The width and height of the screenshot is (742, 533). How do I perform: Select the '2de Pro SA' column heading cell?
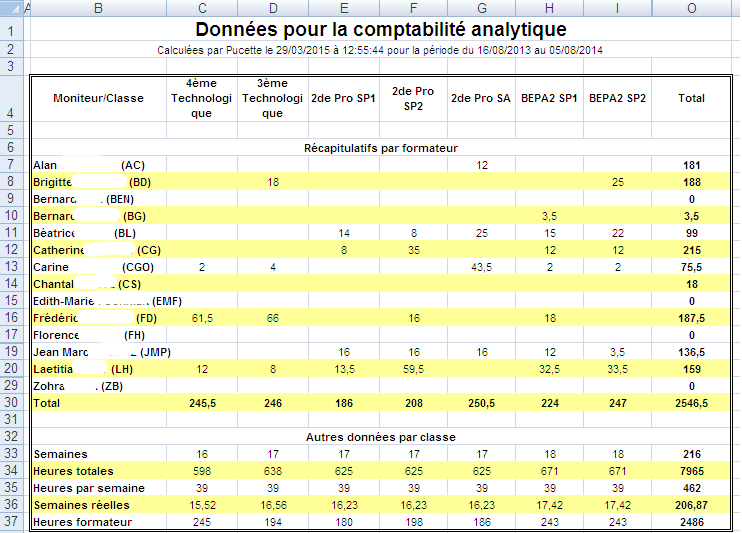(x=482, y=98)
